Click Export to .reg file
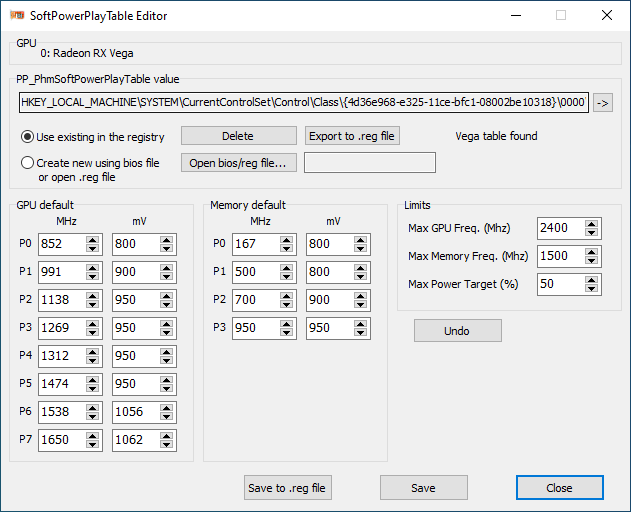 point(352,136)
